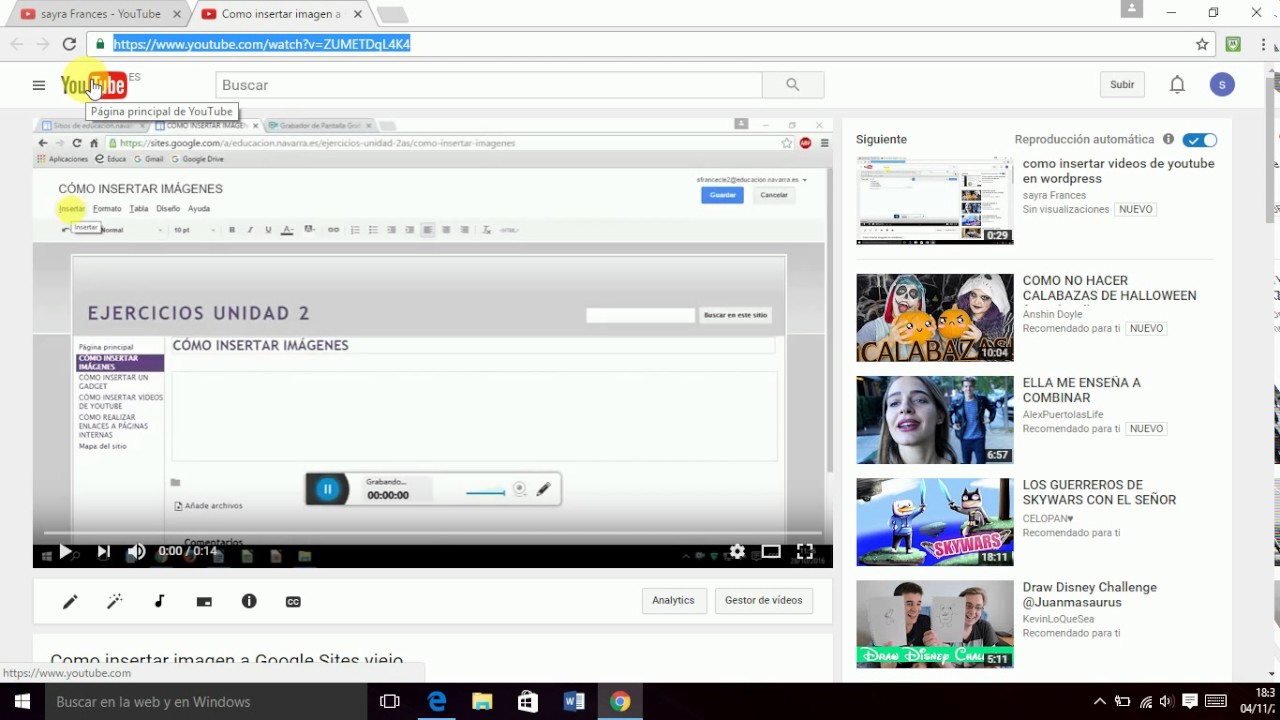
Task: Open Gestor de vídeos
Action: [x=763, y=600]
